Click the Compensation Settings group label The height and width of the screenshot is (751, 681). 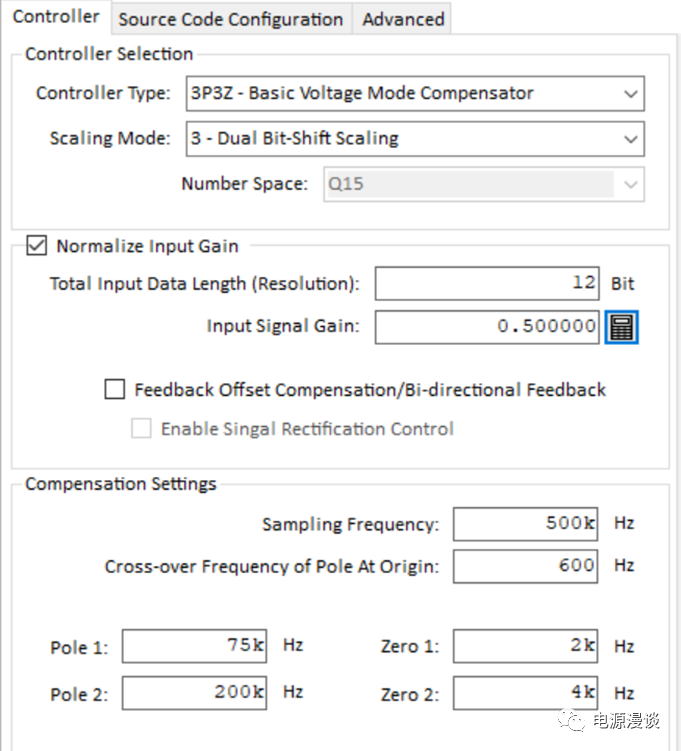point(121,484)
